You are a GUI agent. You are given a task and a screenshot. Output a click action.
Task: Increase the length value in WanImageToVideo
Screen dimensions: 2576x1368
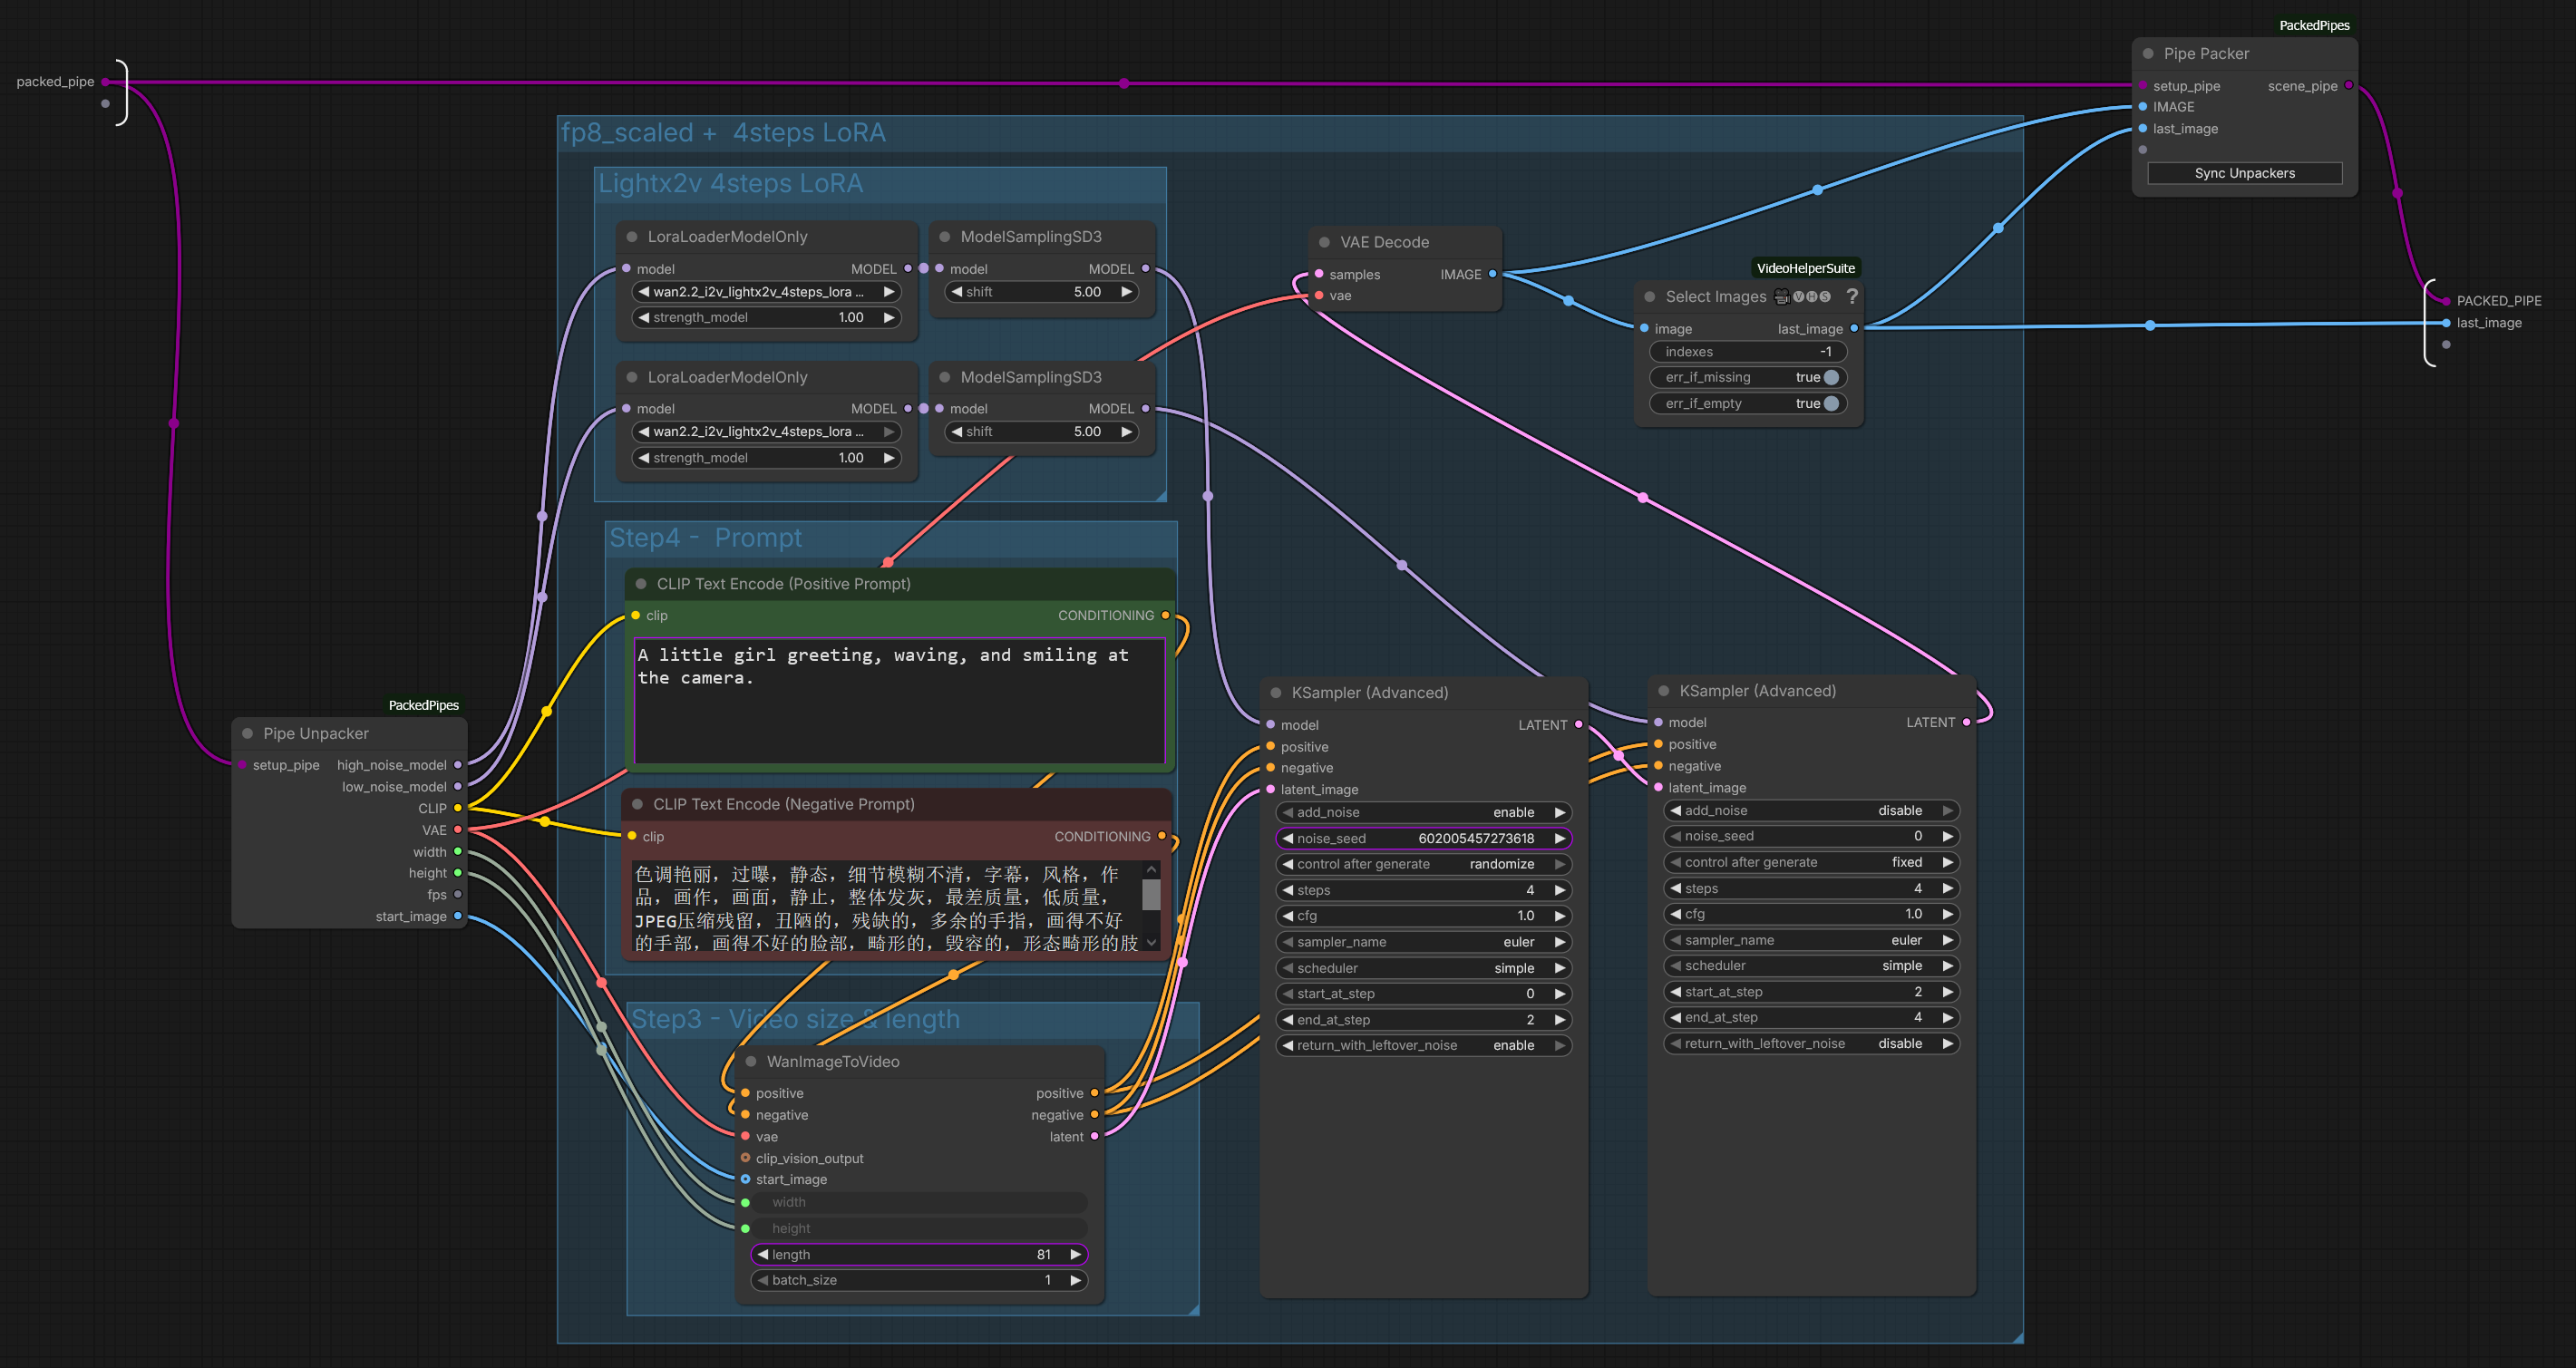[1076, 1254]
